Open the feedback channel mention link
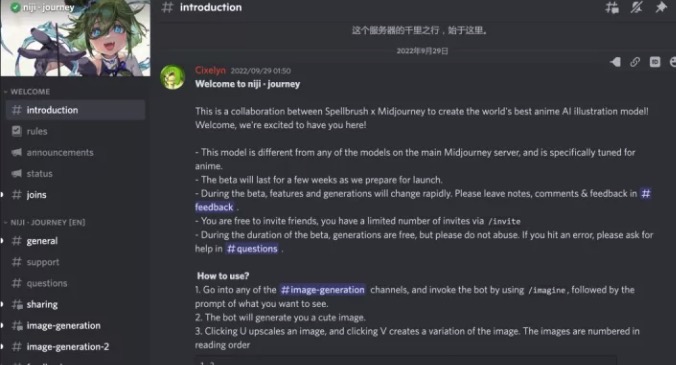The height and width of the screenshot is (365, 676). (x=214, y=207)
